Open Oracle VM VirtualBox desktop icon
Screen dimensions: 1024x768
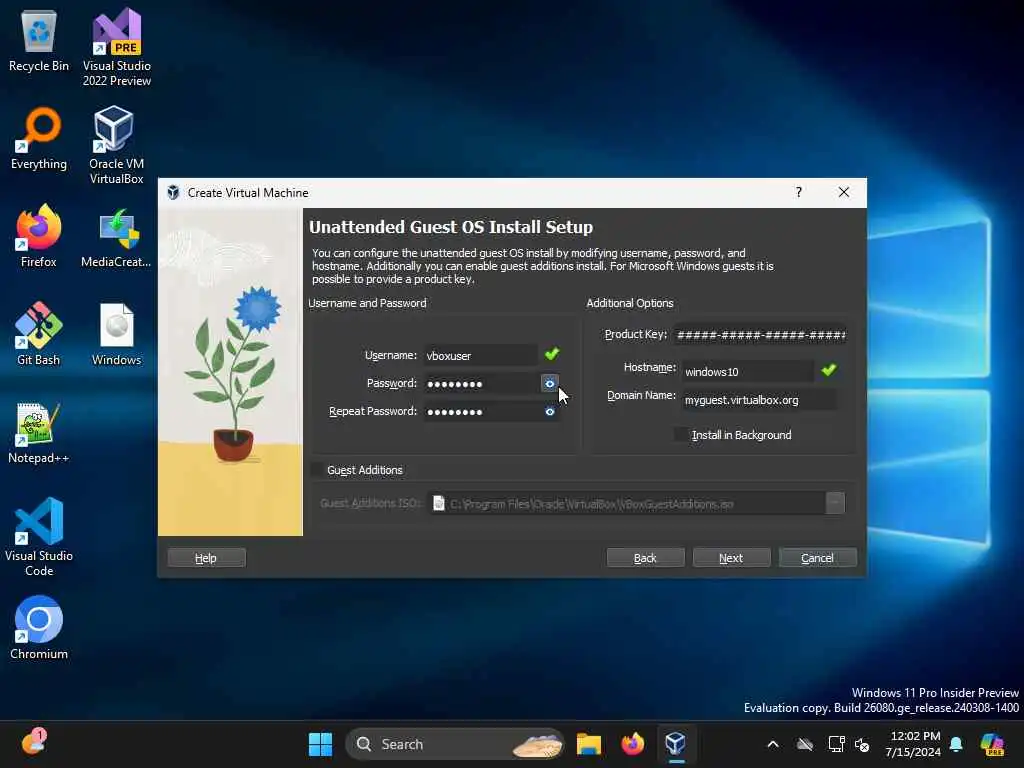tap(116, 145)
